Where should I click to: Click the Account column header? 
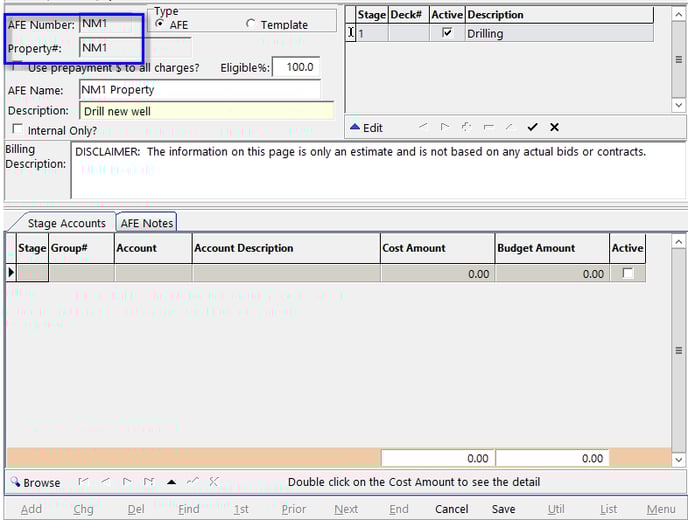click(x=153, y=248)
